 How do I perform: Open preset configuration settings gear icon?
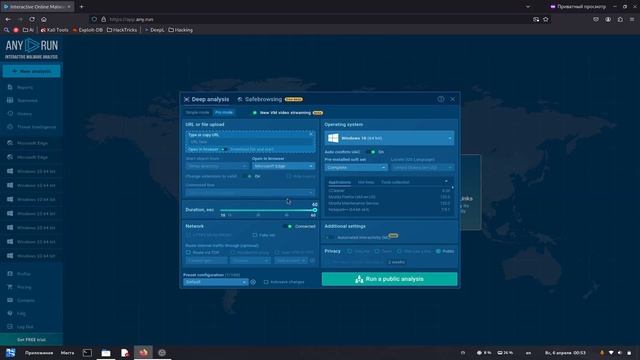(253, 282)
